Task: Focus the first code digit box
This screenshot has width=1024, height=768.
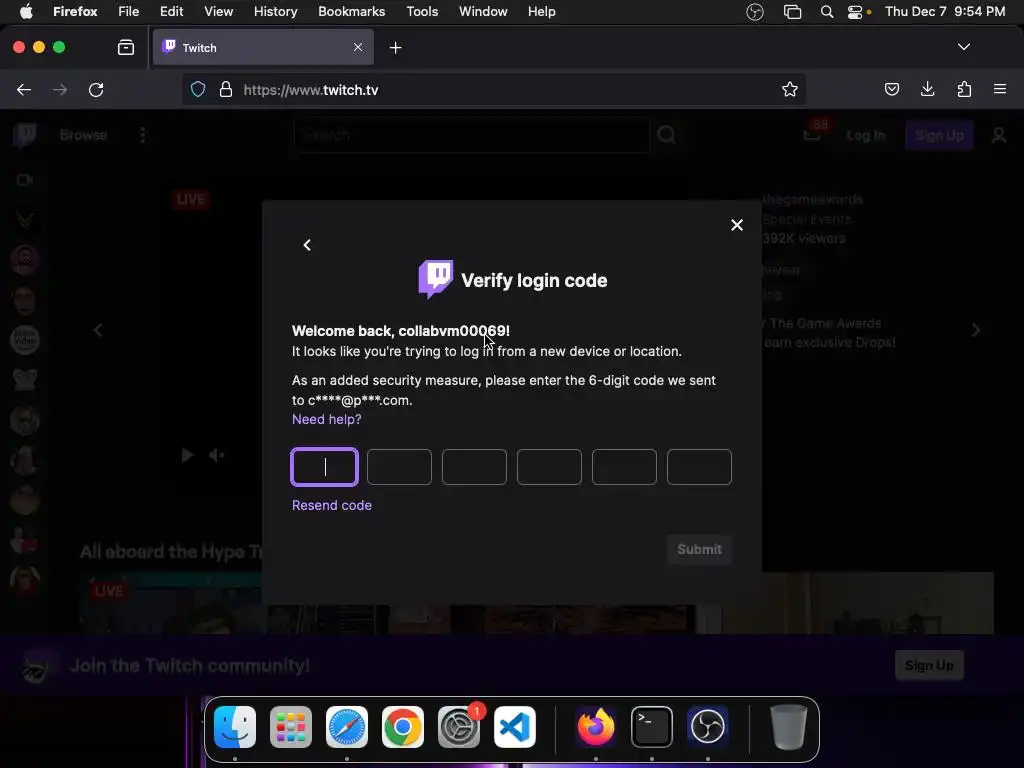Action: 325,467
